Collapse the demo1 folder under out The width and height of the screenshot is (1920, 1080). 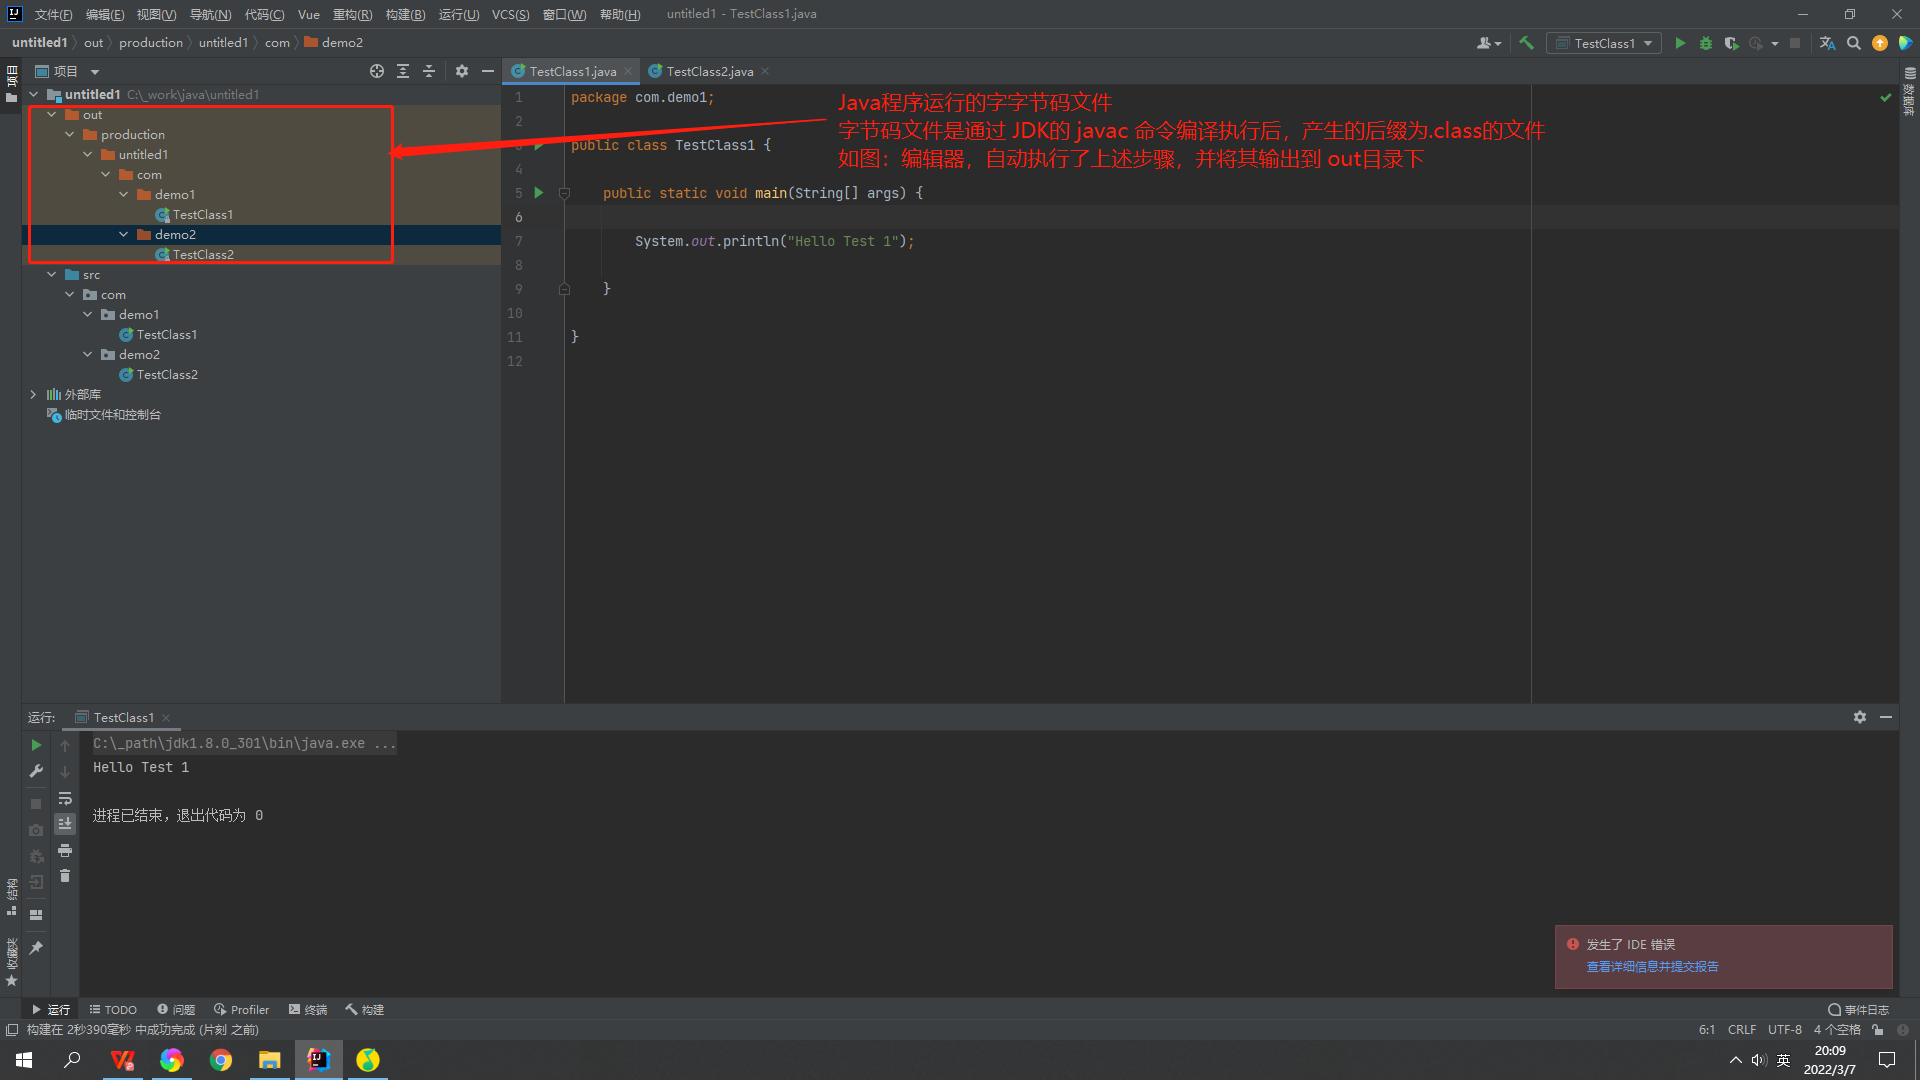point(124,195)
